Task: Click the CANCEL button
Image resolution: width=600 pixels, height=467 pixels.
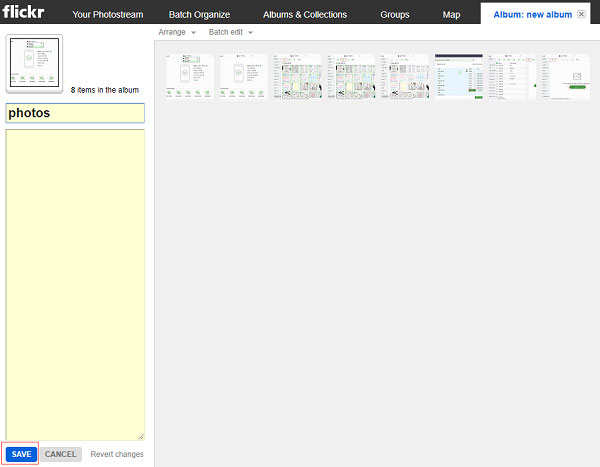Action: tap(60, 454)
